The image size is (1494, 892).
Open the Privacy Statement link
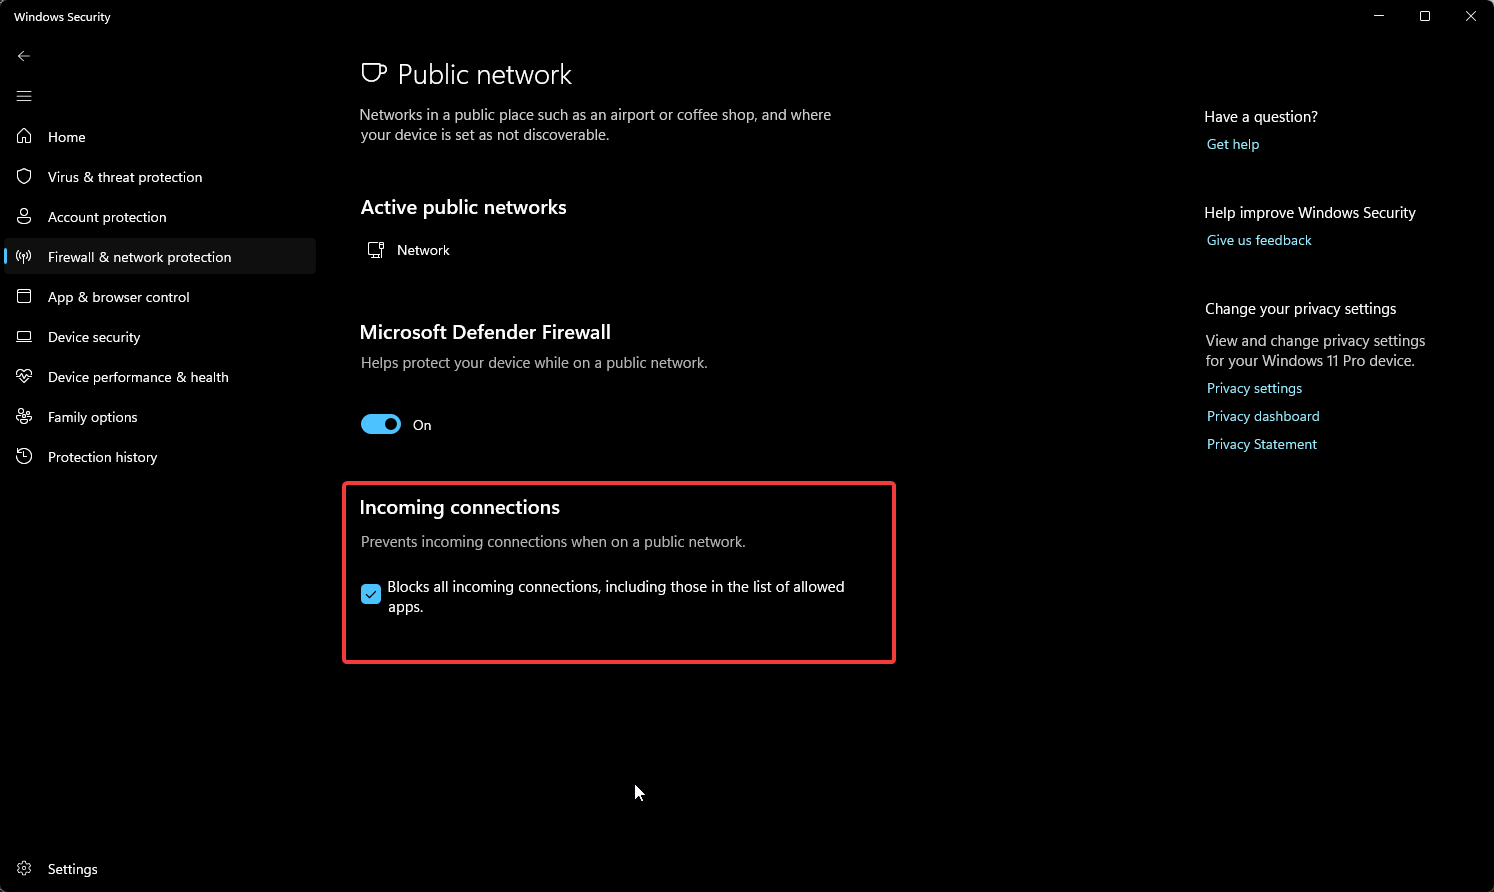pos(1262,444)
